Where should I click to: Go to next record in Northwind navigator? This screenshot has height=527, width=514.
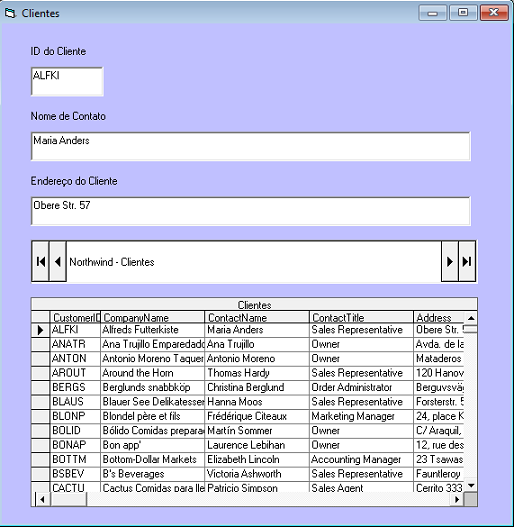tap(450, 261)
